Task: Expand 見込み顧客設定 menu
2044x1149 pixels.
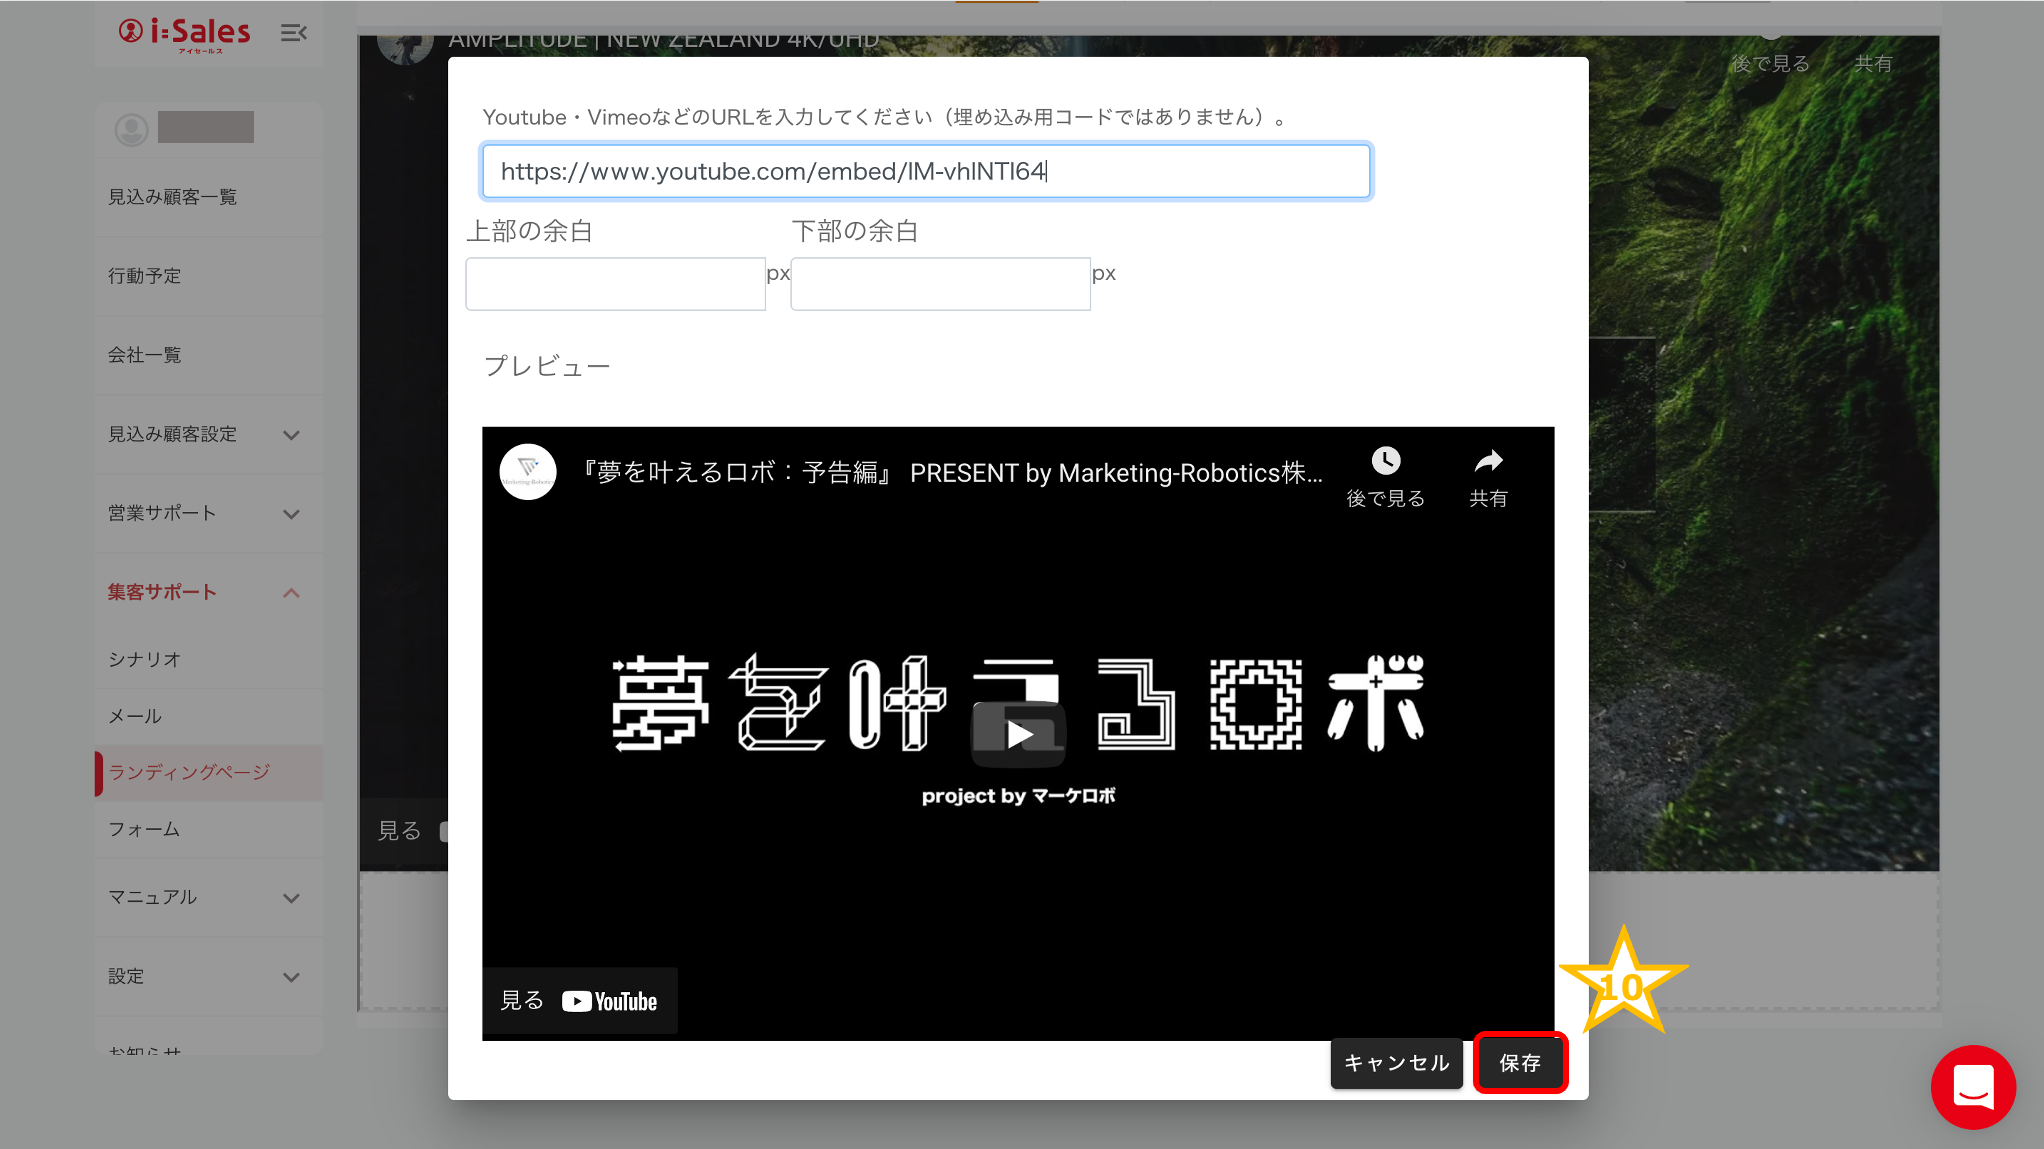Action: 291,435
